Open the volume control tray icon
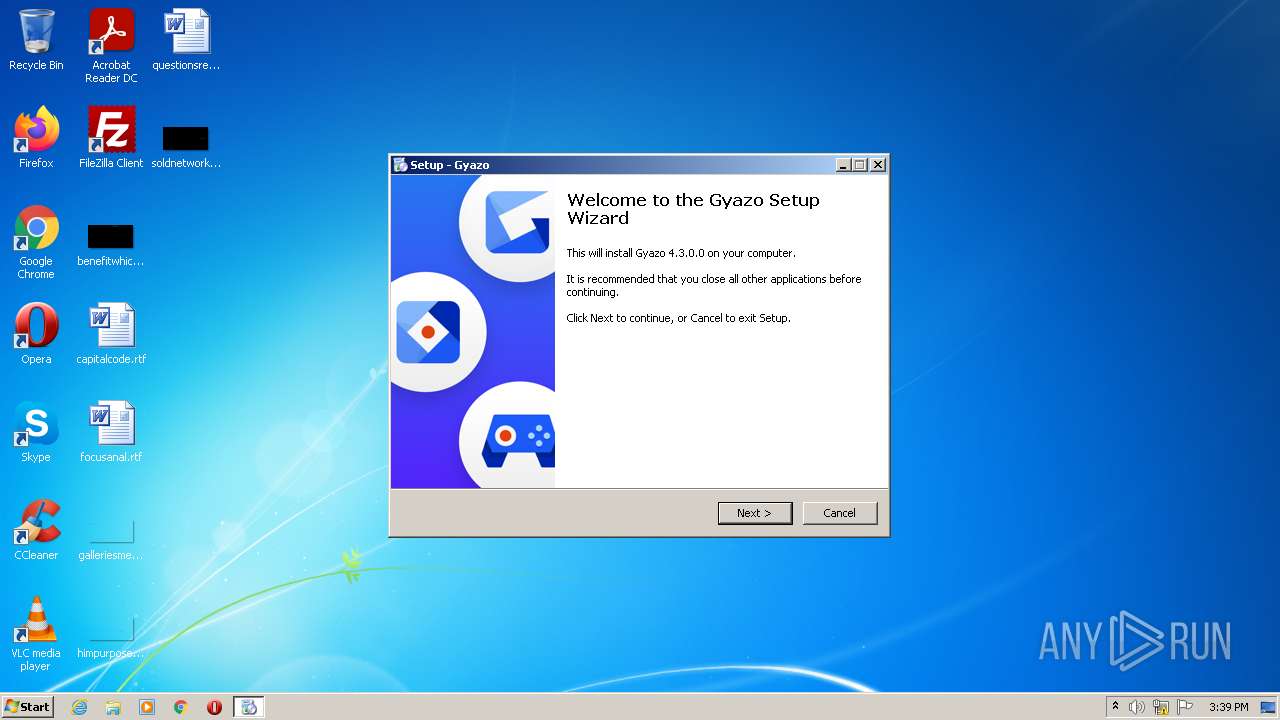 coord(1137,707)
